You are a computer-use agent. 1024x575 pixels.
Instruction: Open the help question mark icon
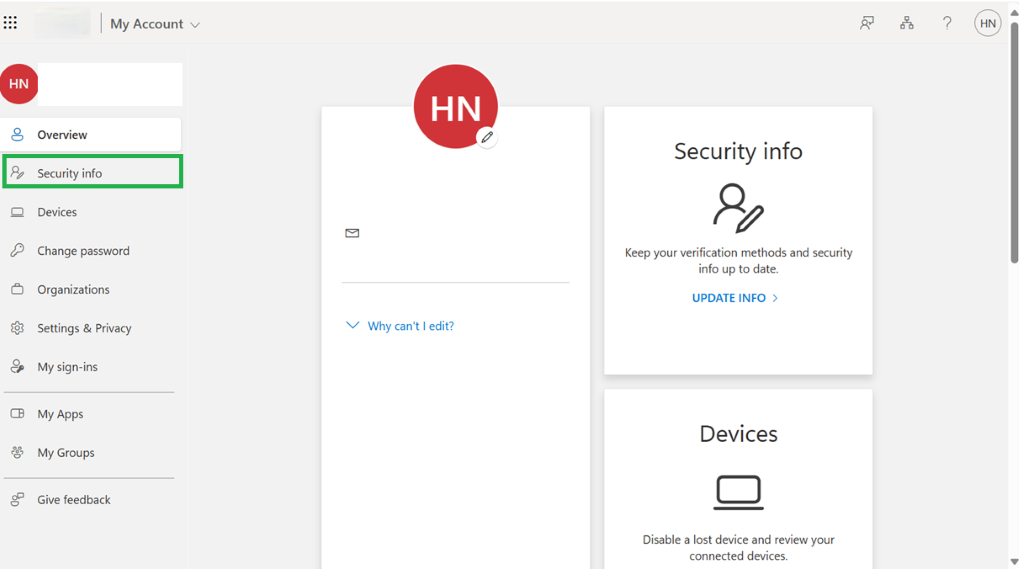point(947,24)
